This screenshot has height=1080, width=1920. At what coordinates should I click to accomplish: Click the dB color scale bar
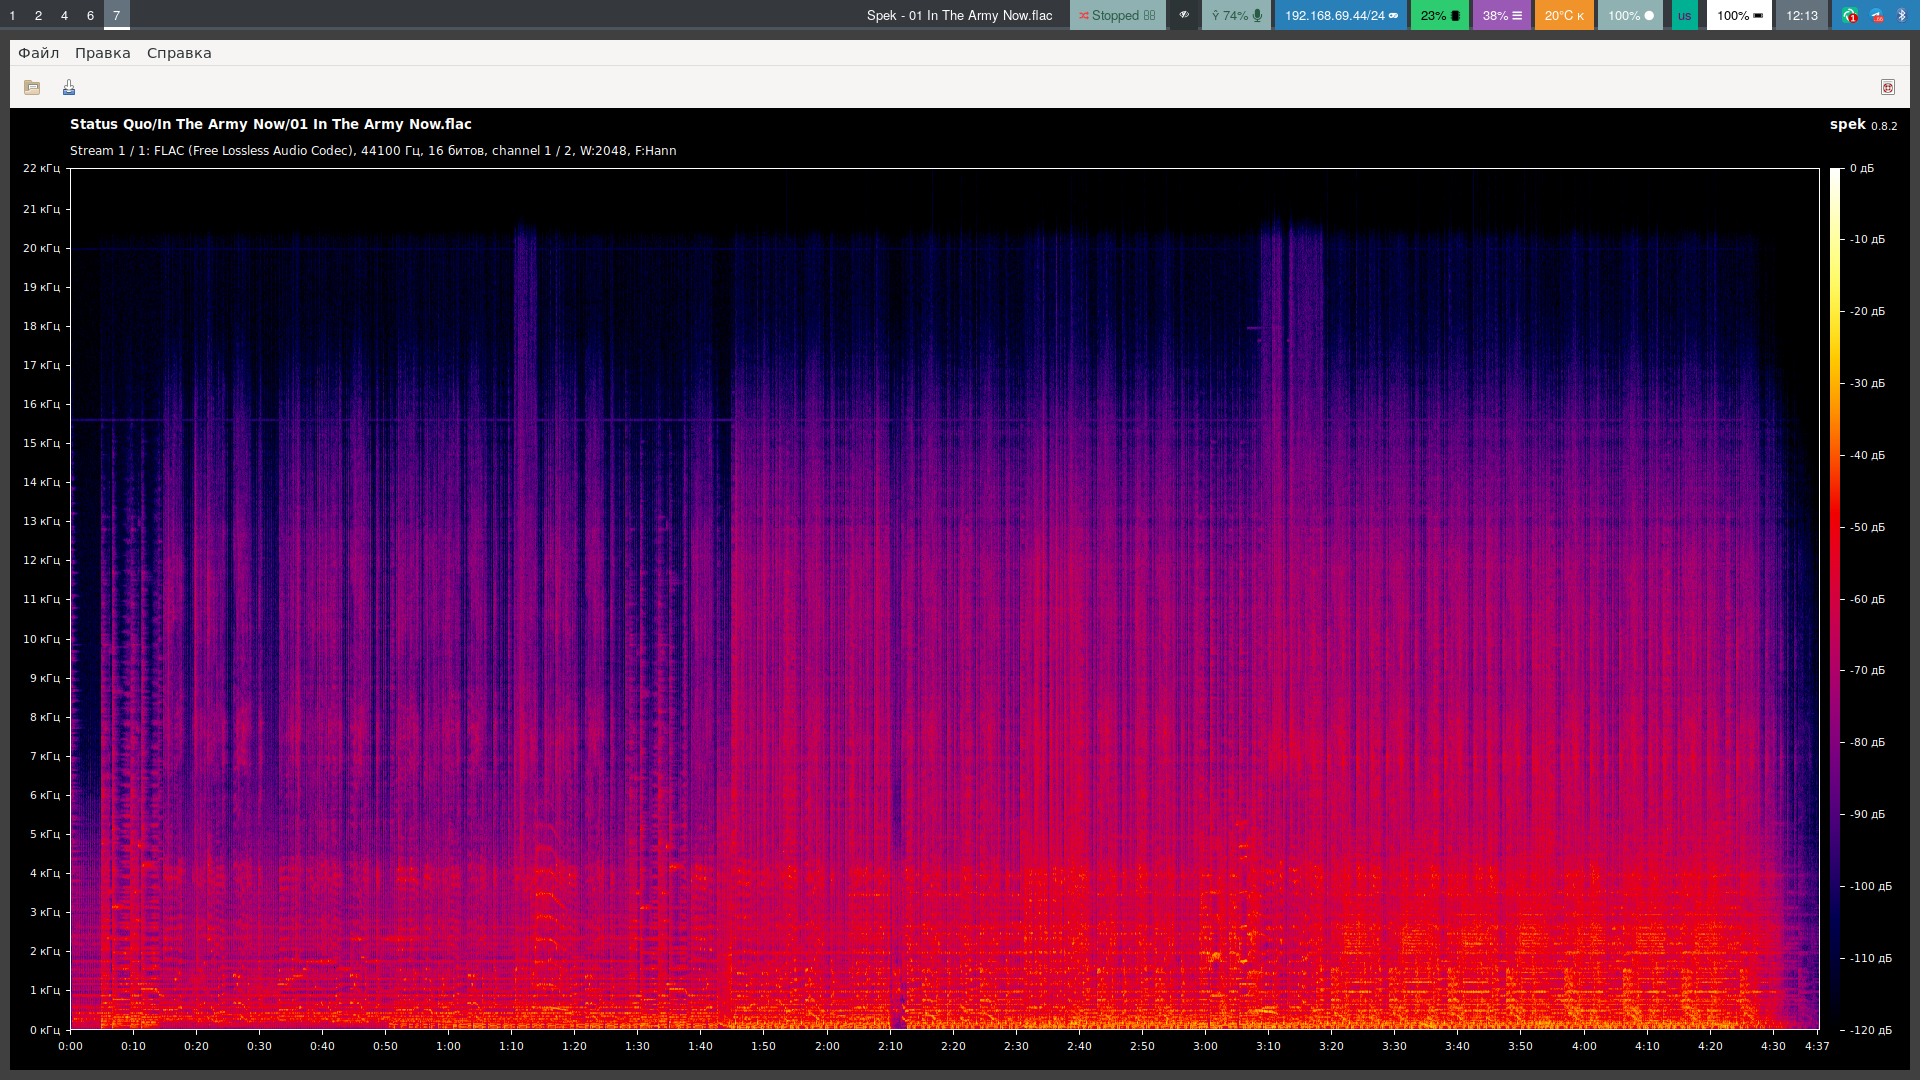1835,598
